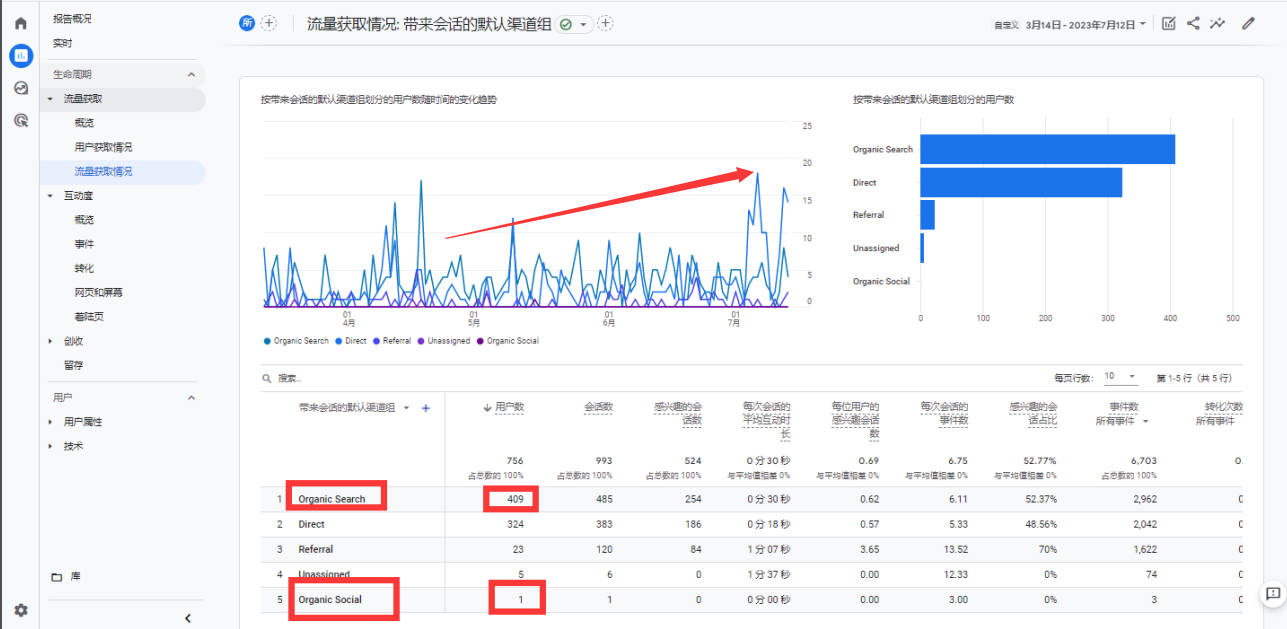The height and width of the screenshot is (629, 1287).
Task: Toggle the Organic Social legend entry
Action: pos(508,341)
